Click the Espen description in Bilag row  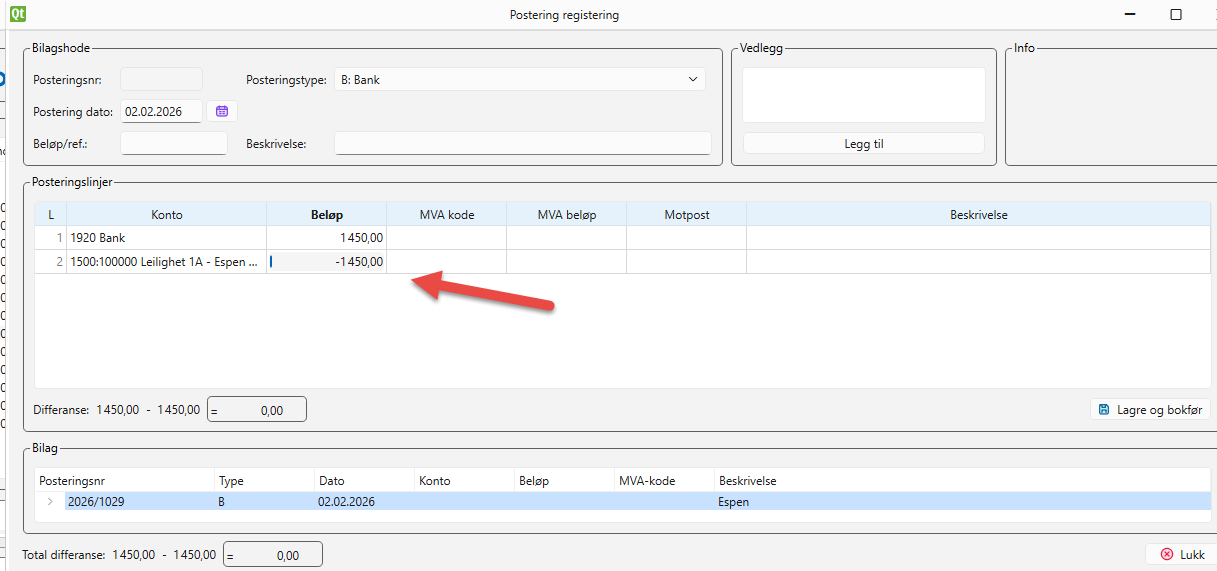(733, 501)
